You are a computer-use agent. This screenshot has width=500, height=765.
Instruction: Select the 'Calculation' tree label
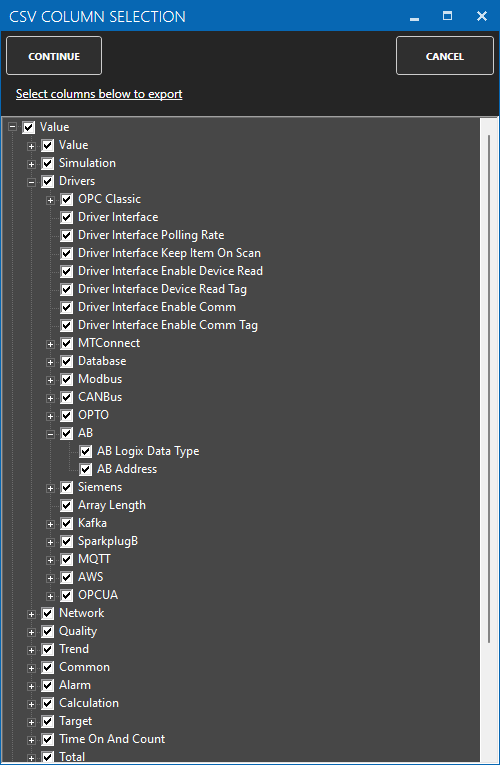[89, 703]
